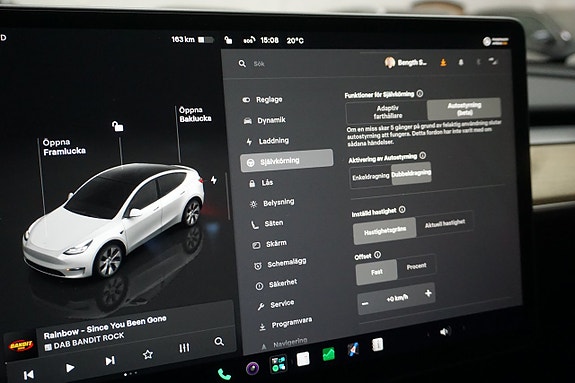Screen dimensions: 575x383
Task: Tap the white Tesla car model
Action: pyautogui.click(x=114, y=220)
